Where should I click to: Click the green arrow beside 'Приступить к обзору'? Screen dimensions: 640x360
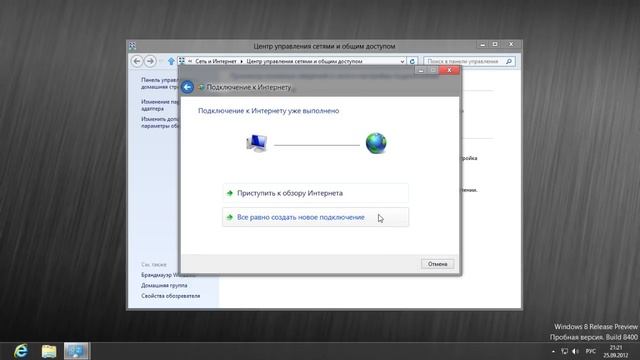click(230, 193)
